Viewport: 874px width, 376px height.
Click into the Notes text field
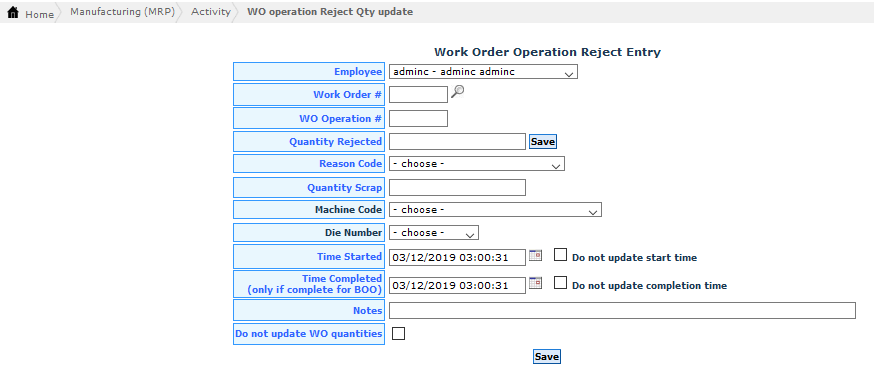coord(622,311)
